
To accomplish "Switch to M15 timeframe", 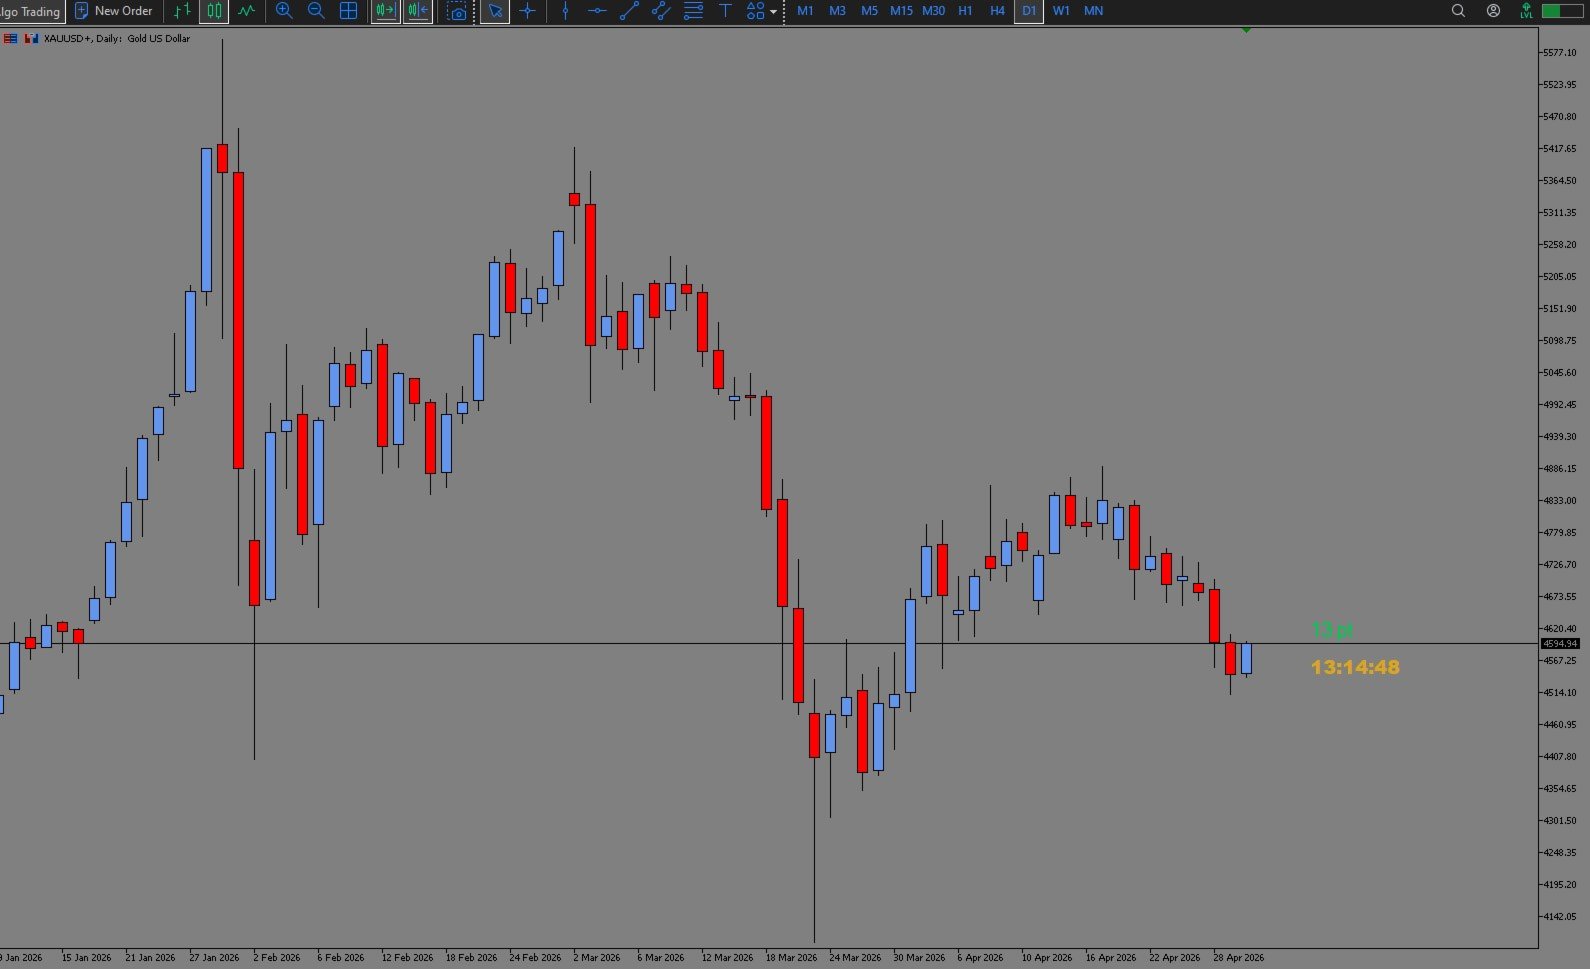I will pyautogui.click(x=901, y=11).
